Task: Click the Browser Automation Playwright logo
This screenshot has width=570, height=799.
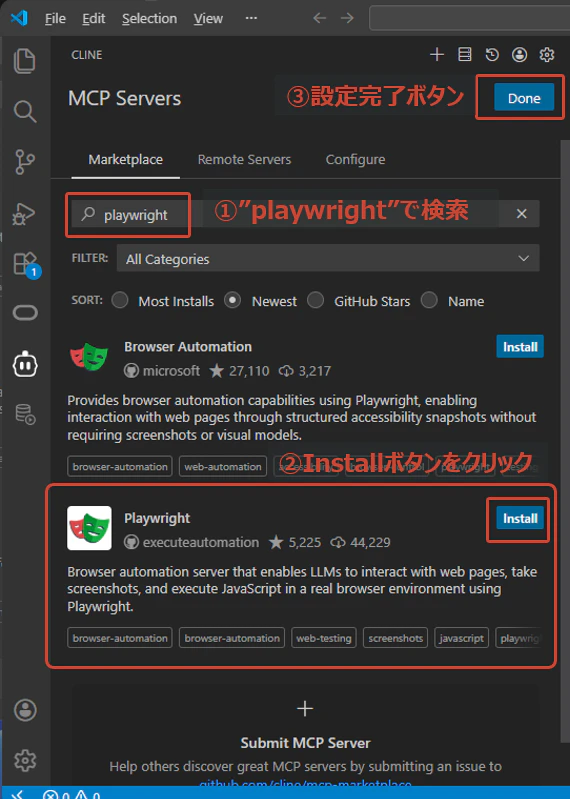Action: 90,357
